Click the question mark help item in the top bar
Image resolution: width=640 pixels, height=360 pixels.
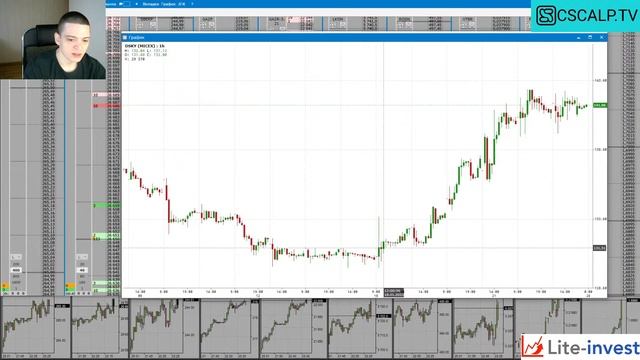coord(192,4)
